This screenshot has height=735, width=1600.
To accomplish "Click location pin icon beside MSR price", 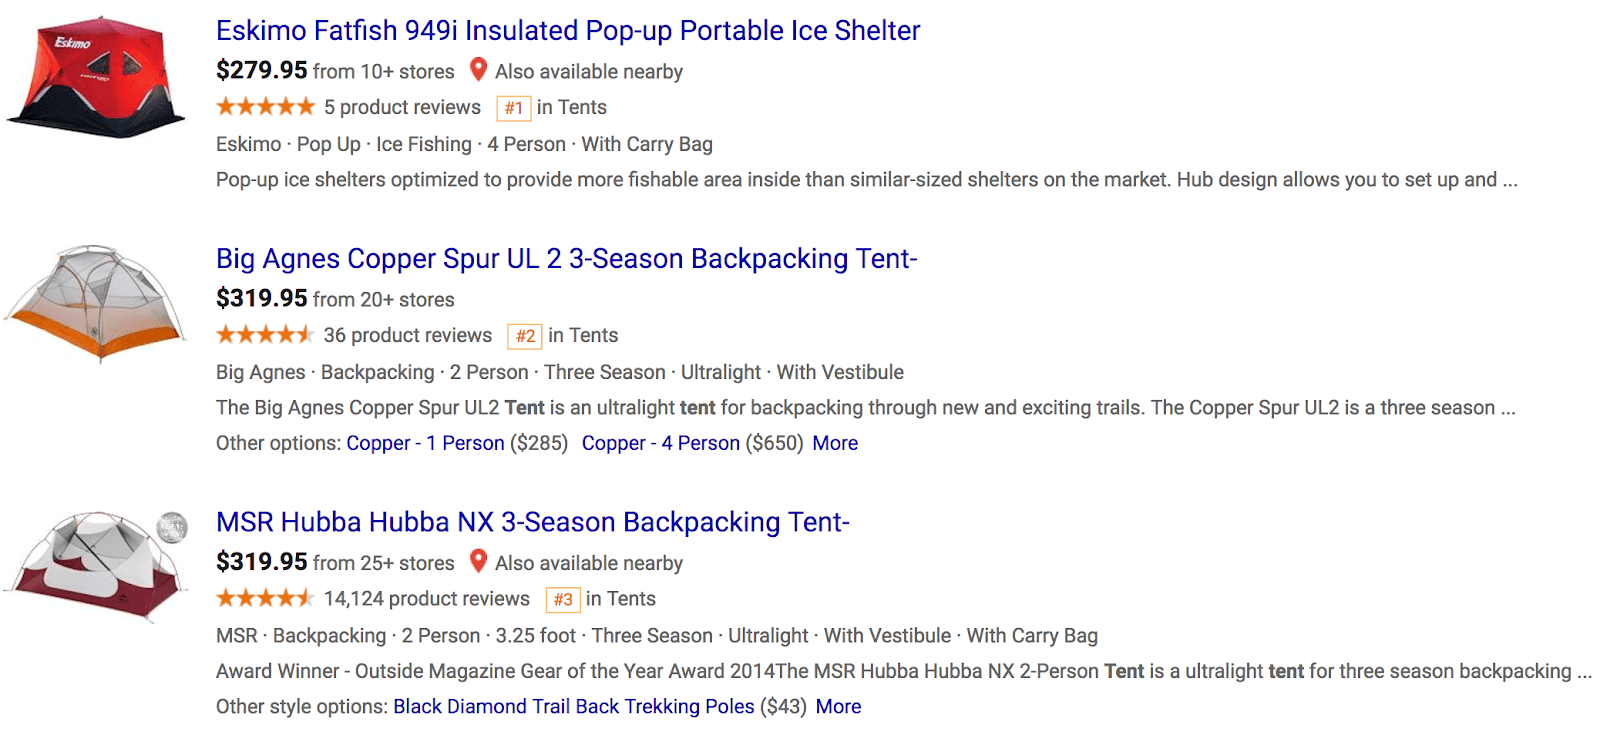I will 478,562.
